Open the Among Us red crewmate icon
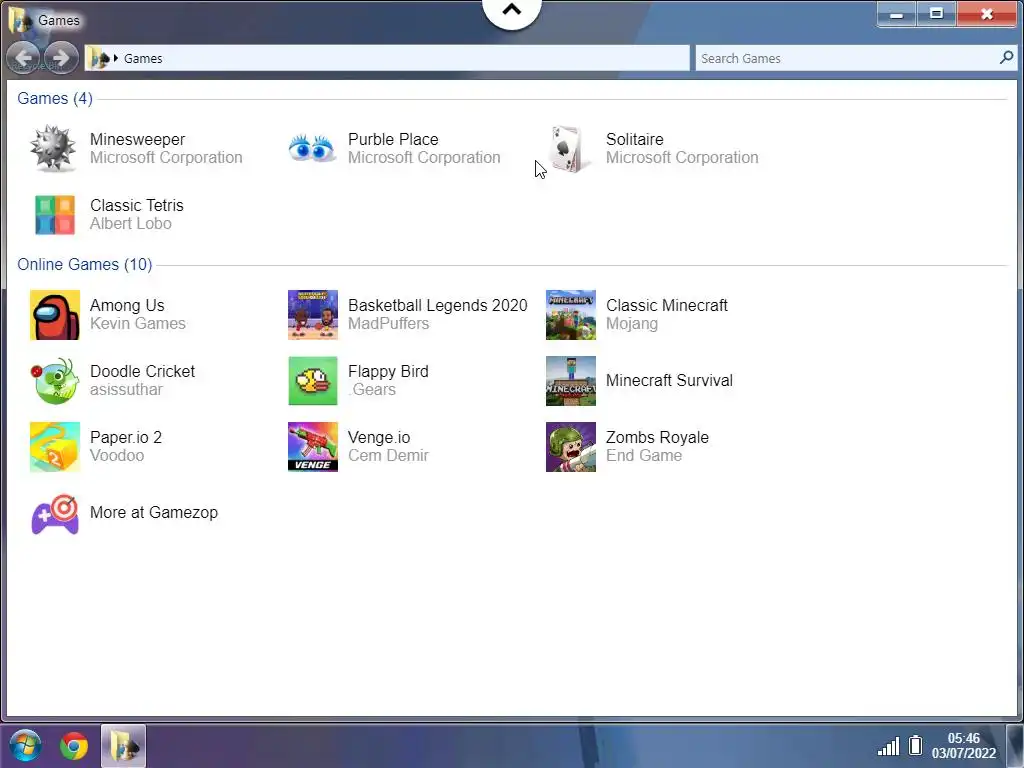 [55, 315]
